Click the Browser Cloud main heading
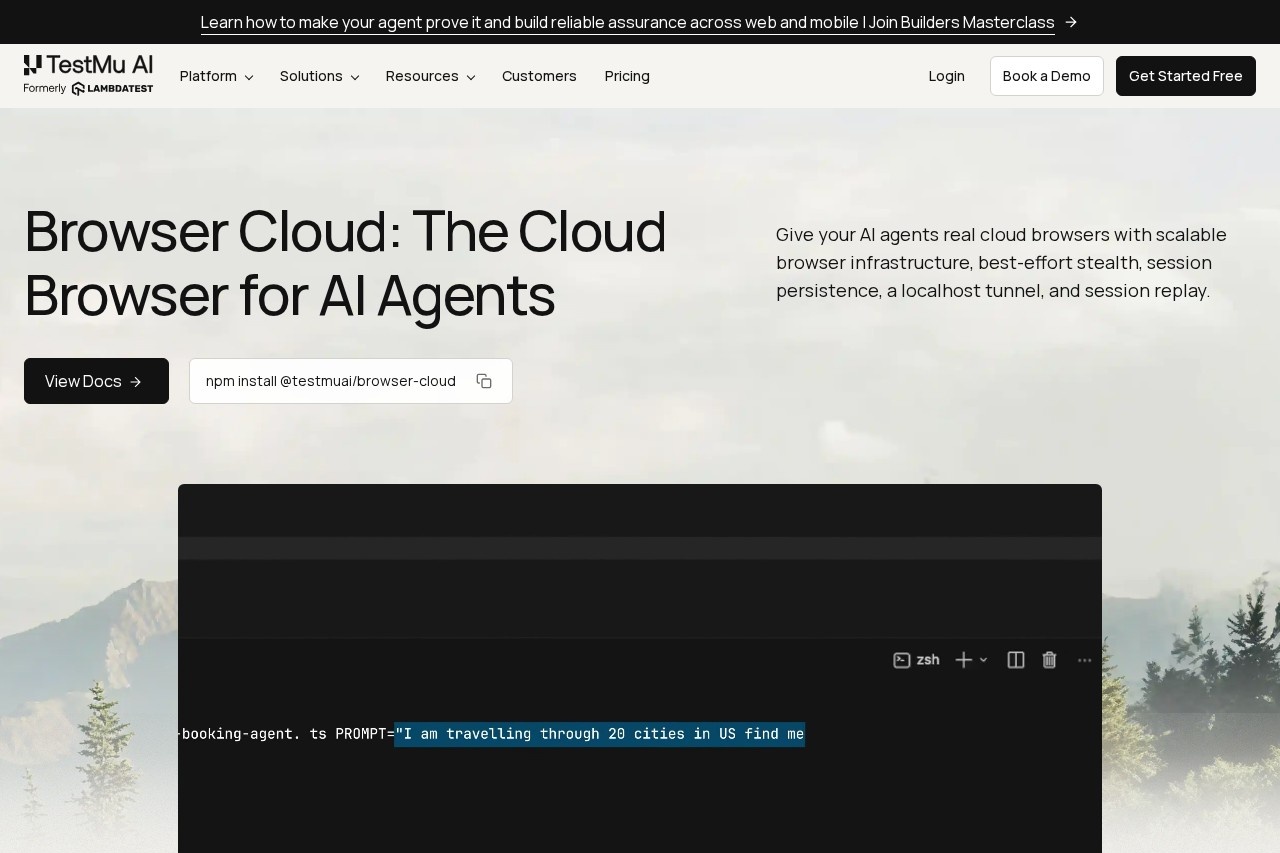The width and height of the screenshot is (1280, 853). 345,263
